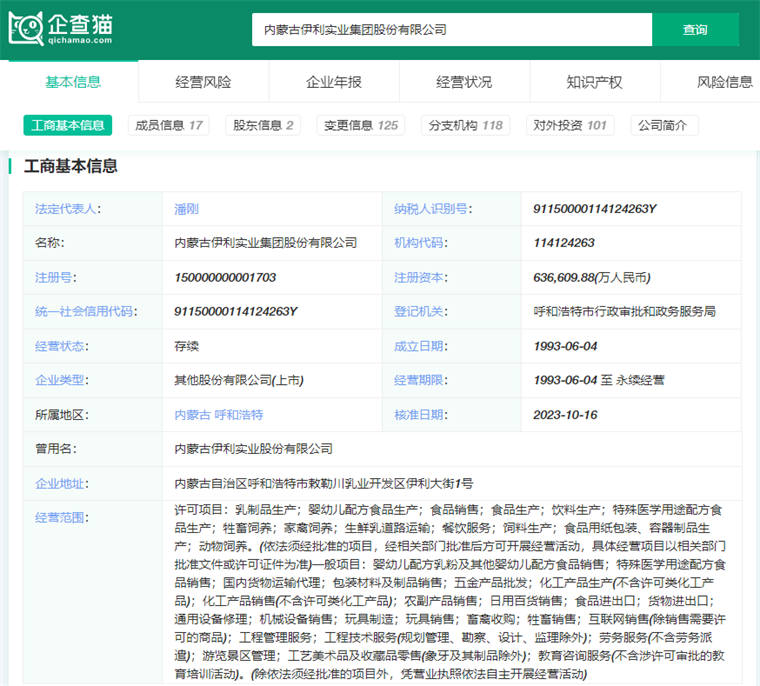Open the 经营状况 tab

click(x=464, y=82)
